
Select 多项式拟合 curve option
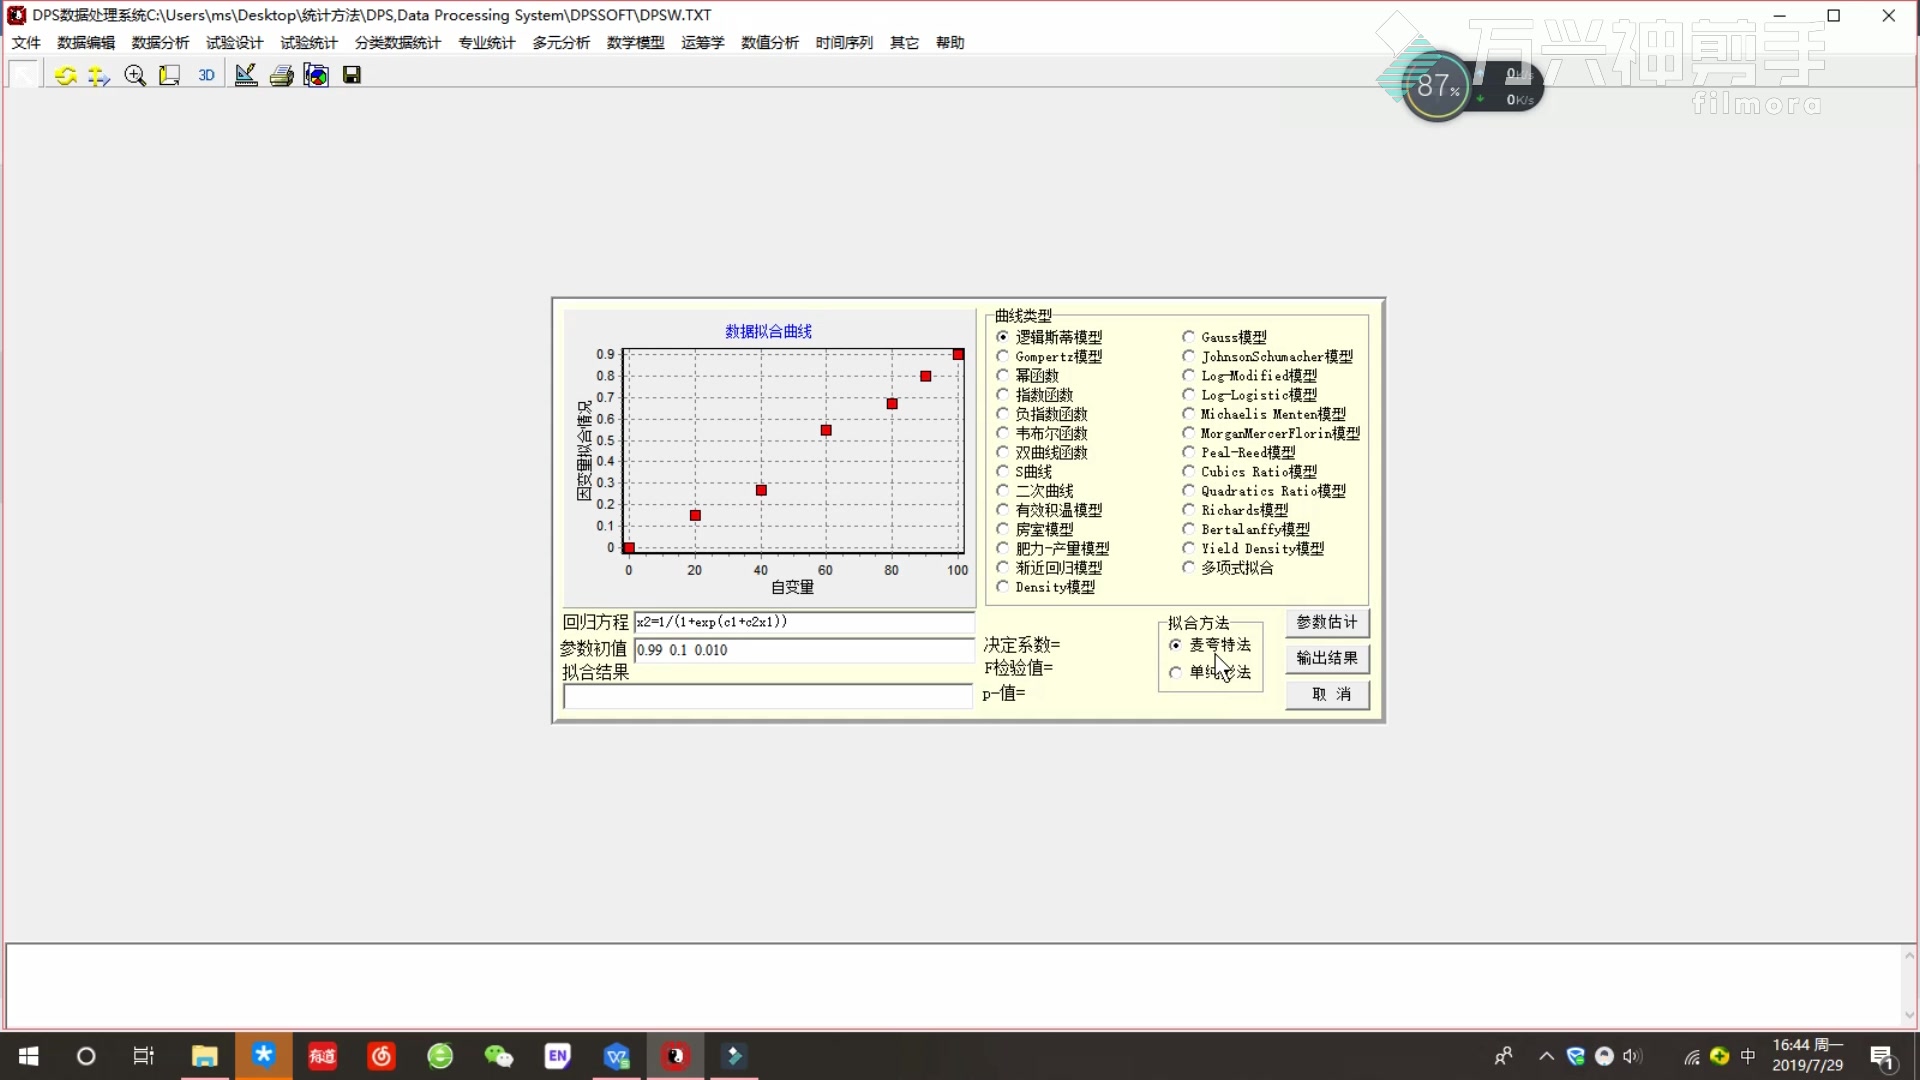click(1188, 567)
